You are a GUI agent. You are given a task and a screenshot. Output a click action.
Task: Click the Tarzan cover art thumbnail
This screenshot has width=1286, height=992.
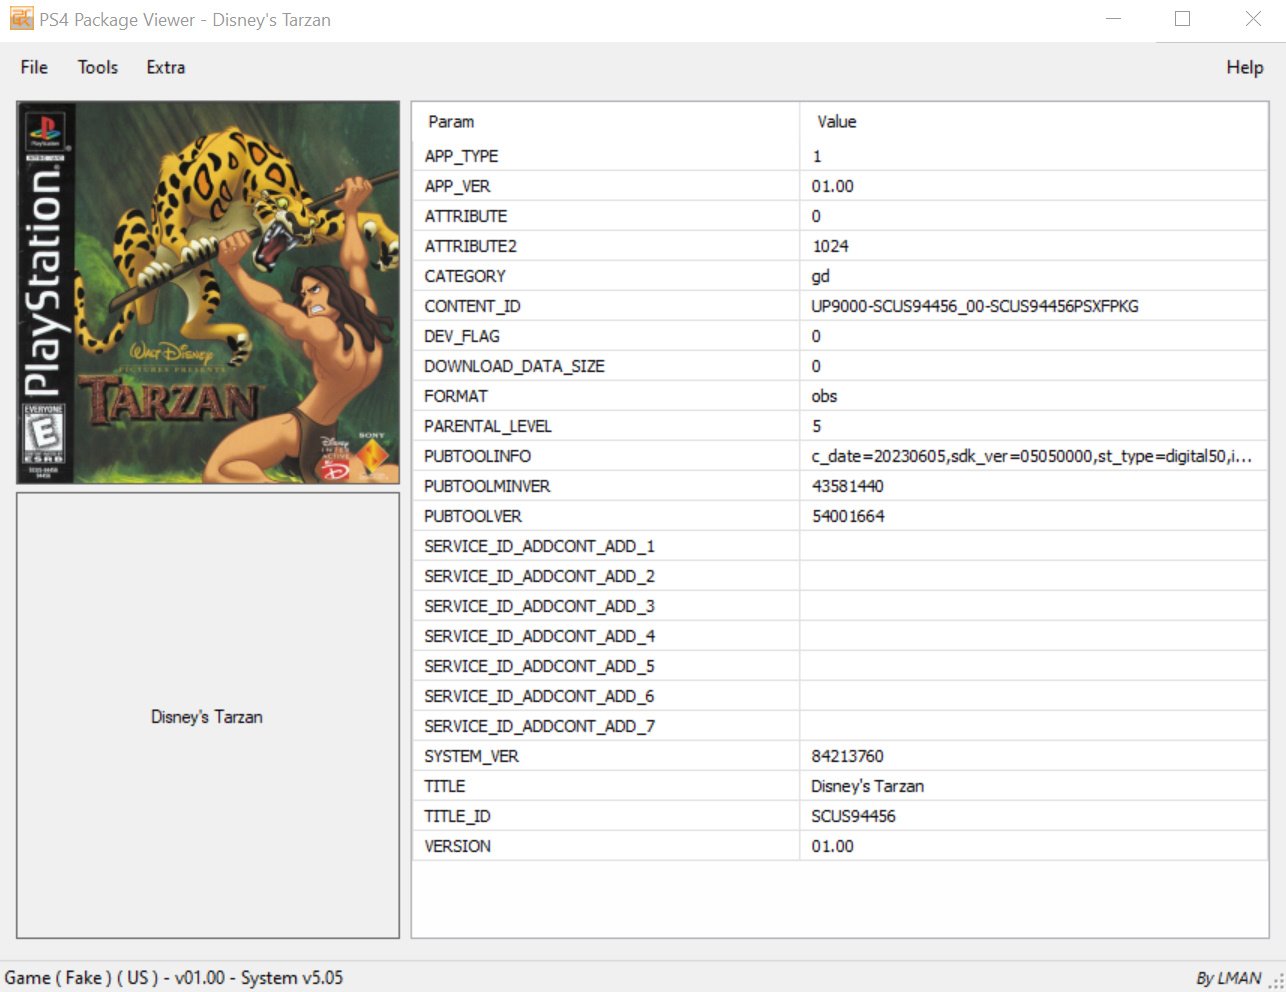208,292
